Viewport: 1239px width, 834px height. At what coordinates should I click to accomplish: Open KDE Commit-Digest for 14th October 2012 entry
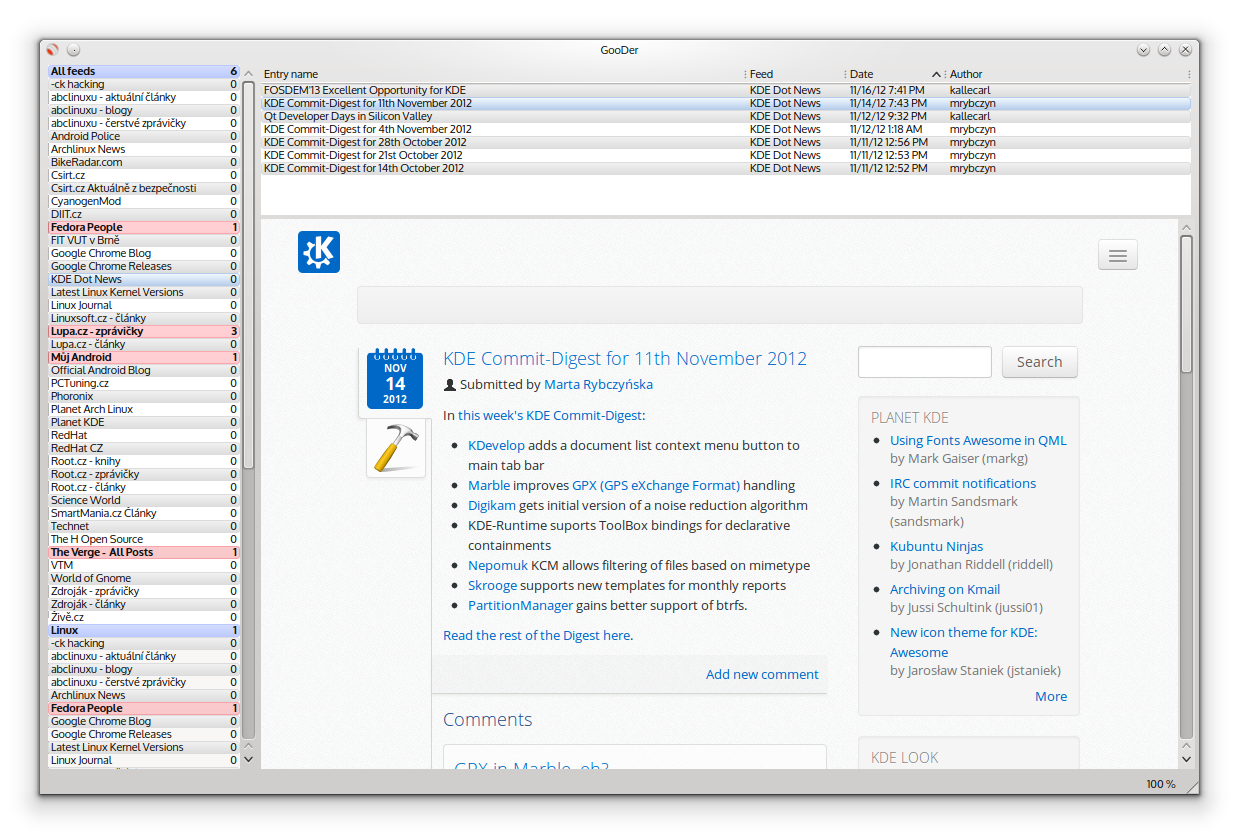click(726, 168)
